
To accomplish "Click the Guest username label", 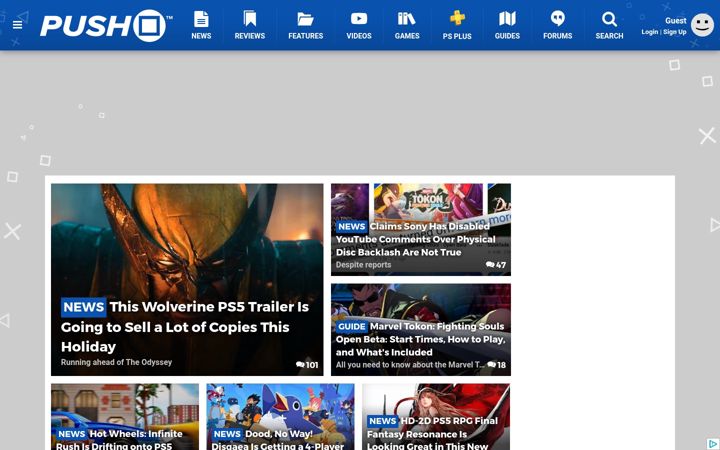I will (675, 21).
